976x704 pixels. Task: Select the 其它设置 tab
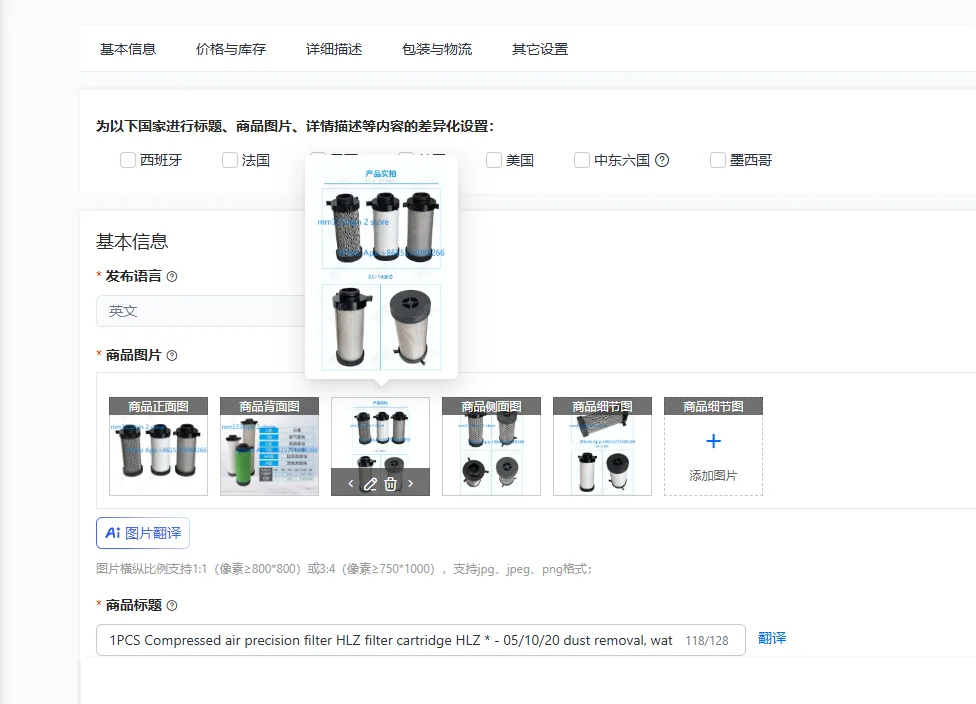(540, 49)
